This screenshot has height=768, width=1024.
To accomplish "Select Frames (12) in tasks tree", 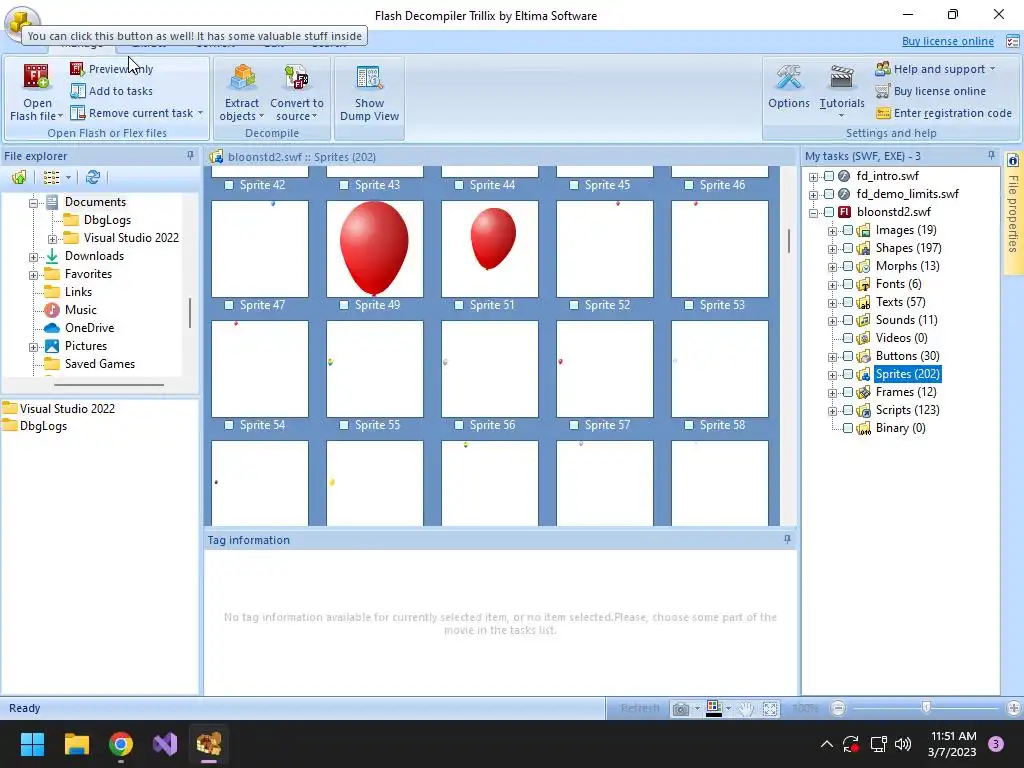I will click(x=906, y=392).
